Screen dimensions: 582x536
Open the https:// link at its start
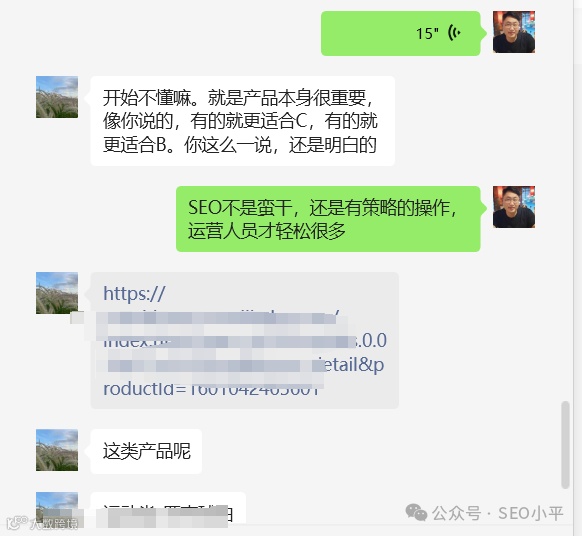(x=134, y=294)
